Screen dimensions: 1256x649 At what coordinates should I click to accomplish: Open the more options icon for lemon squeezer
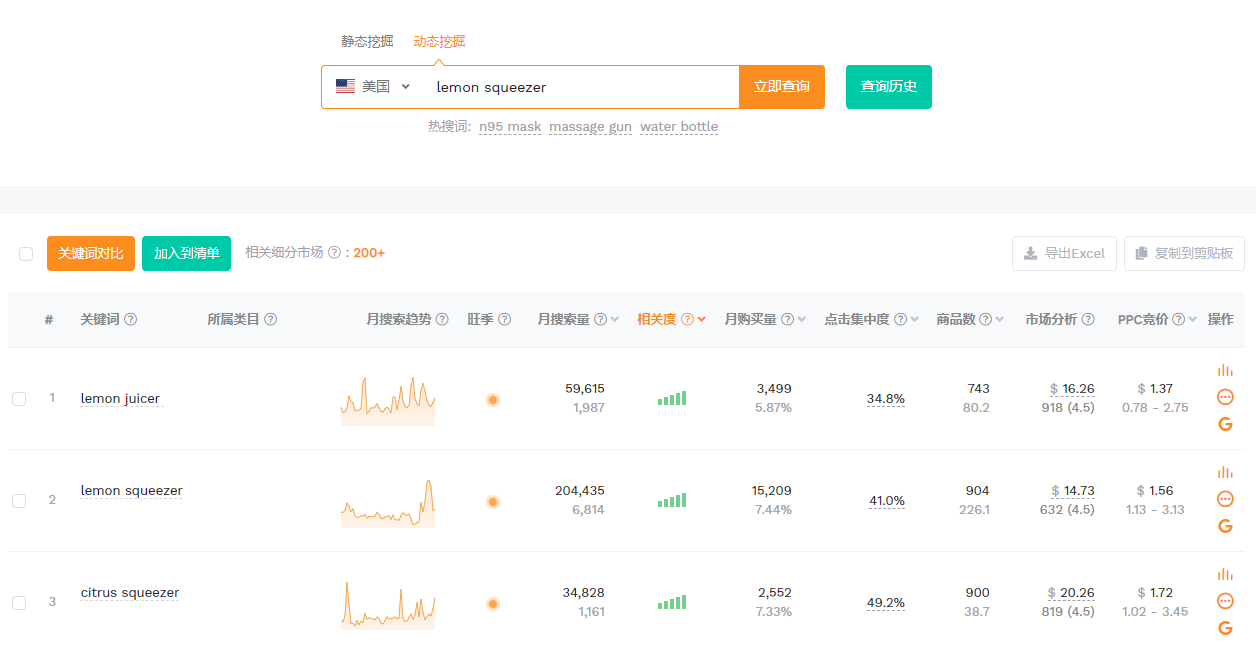click(1225, 499)
